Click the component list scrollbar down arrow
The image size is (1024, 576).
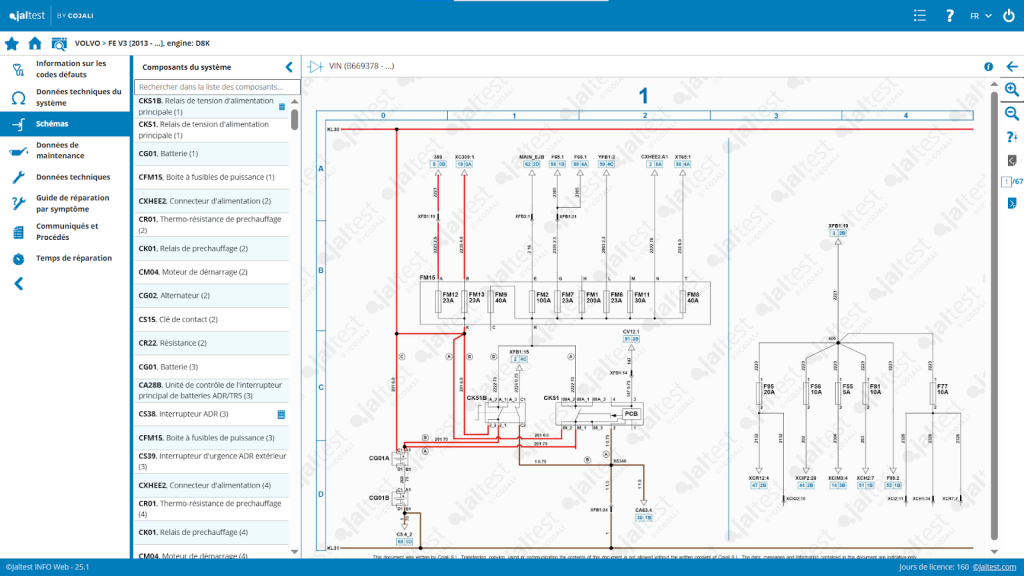[x=295, y=551]
